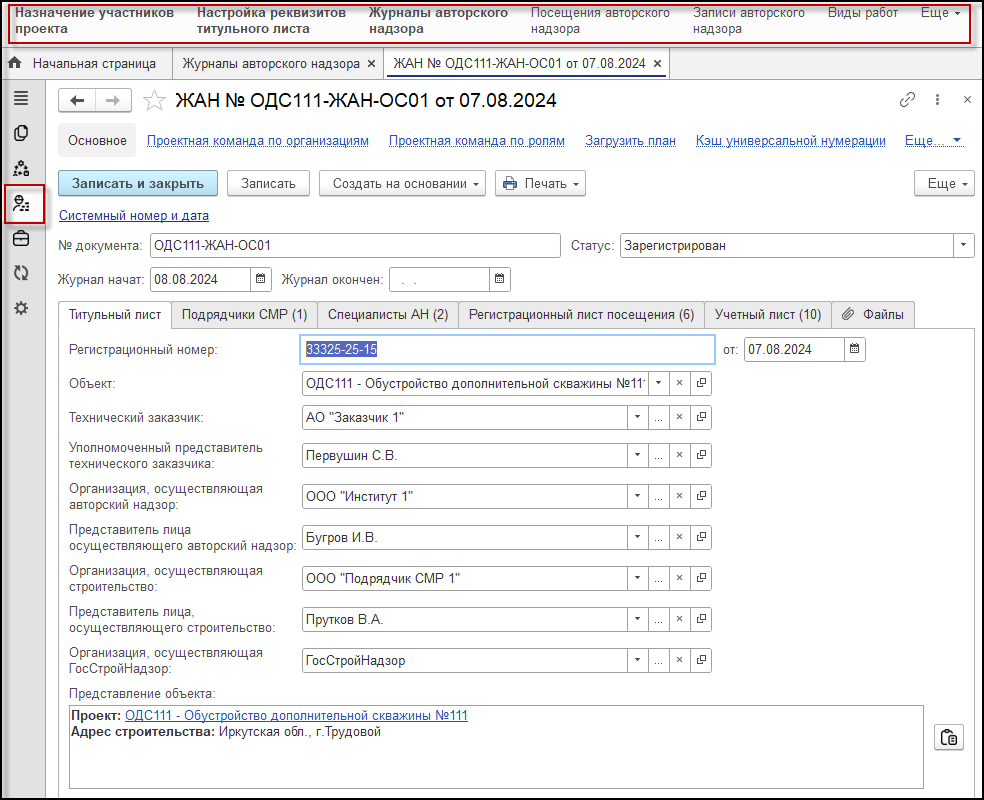Click the briefcase icon in sidebar
Image resolution: width=984 pixels, height=800 pixels.
point(21,238)
